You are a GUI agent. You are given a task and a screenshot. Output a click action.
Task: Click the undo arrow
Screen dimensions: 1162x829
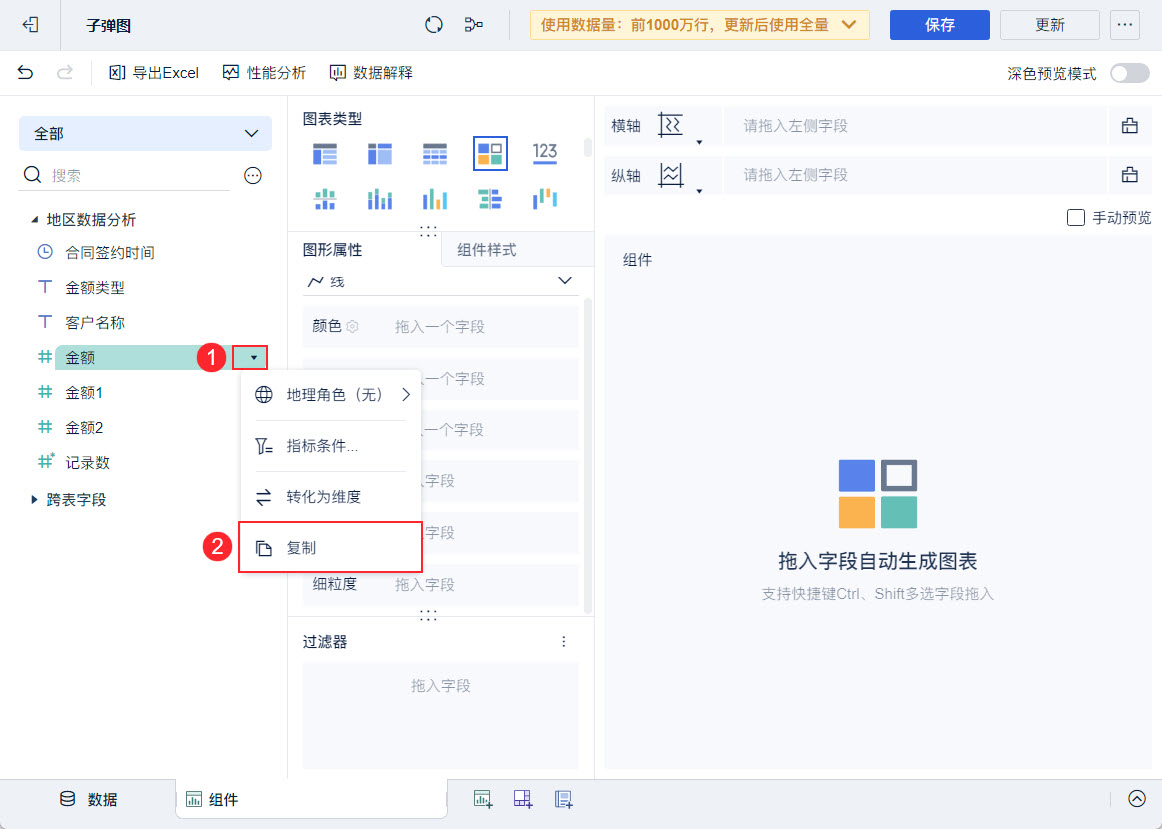[25, 73]
